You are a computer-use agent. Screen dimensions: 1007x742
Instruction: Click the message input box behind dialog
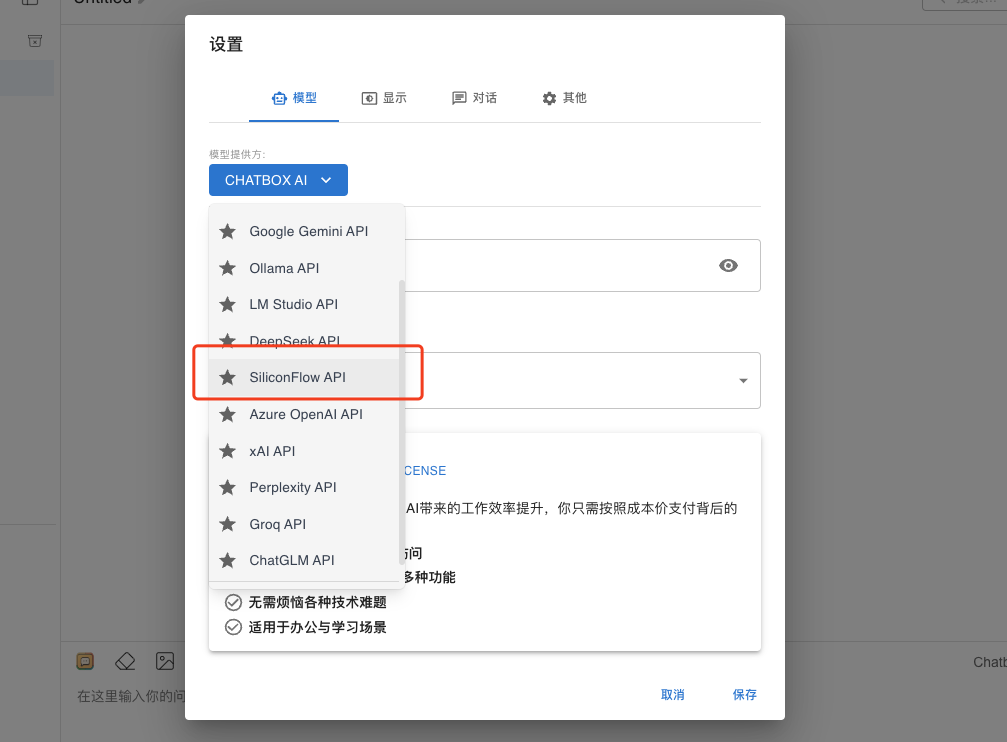click(x=131, y=696)
